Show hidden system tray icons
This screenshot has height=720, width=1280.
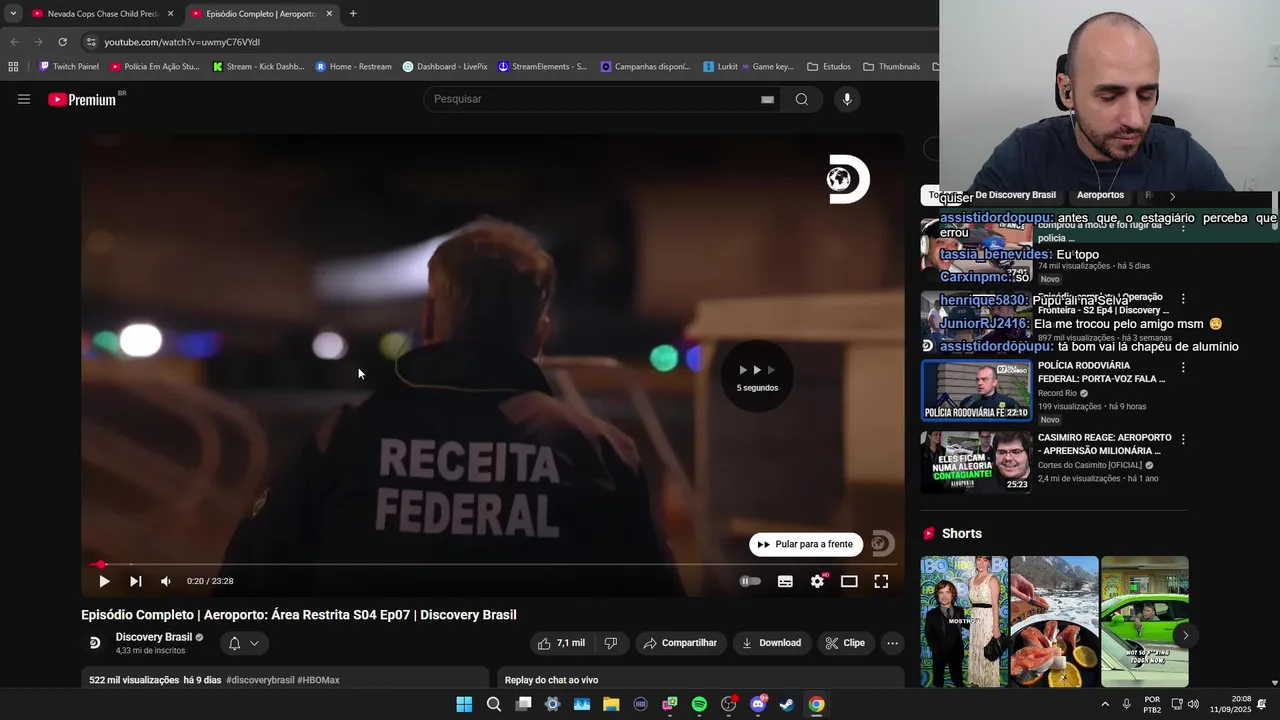point(1105,704)
